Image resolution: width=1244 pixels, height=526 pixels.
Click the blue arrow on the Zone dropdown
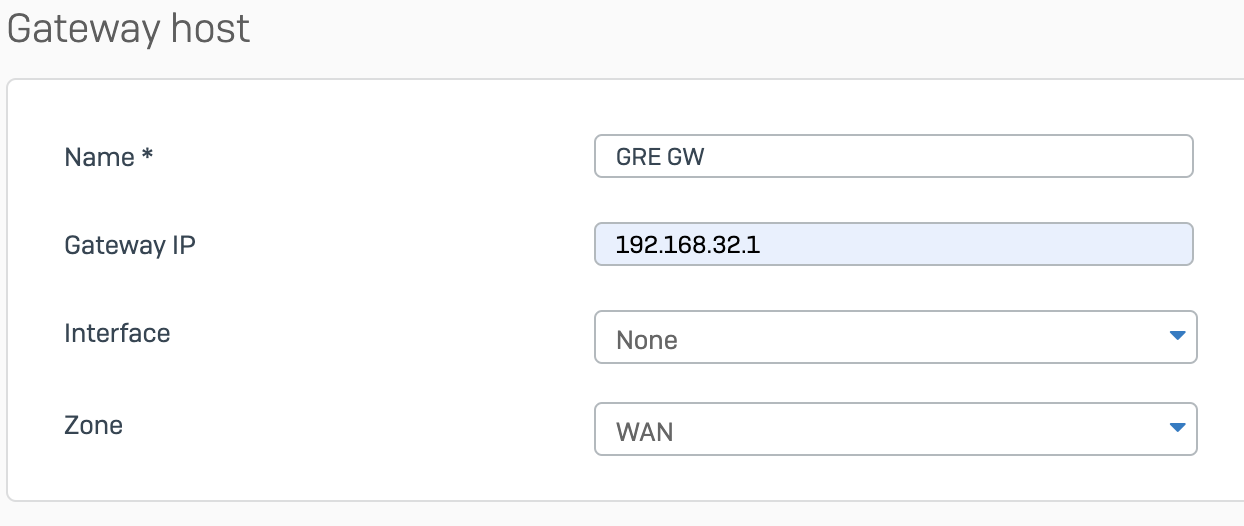[x=1177, y=428]
